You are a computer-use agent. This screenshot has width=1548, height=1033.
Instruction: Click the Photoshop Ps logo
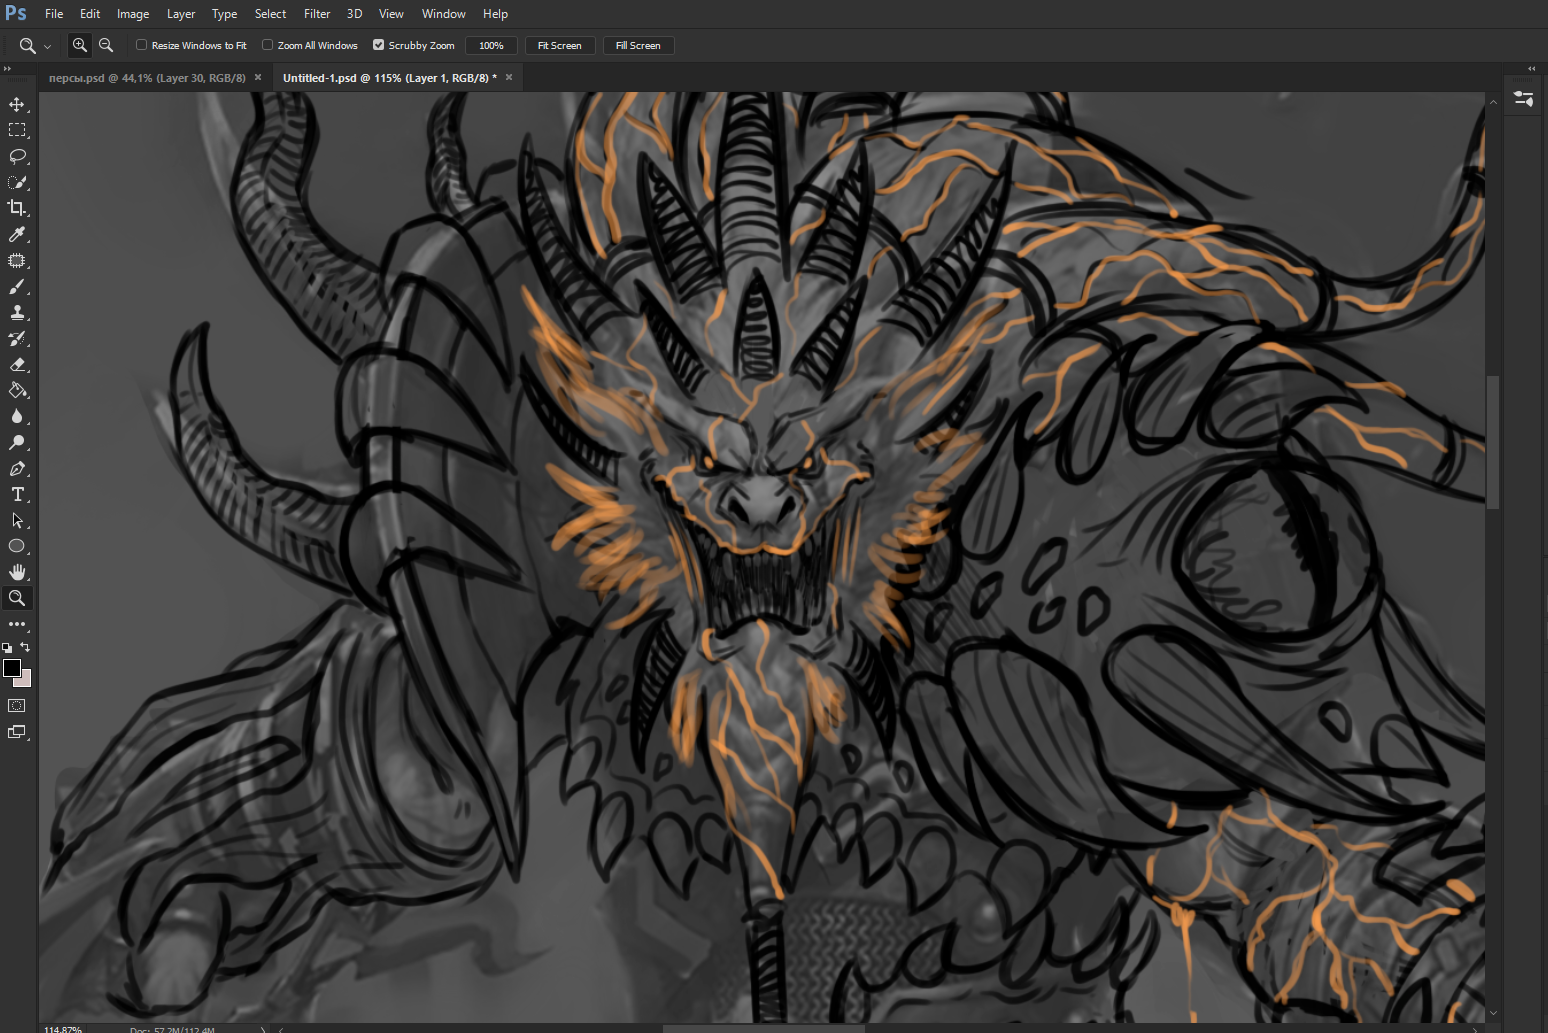point(16,13)
